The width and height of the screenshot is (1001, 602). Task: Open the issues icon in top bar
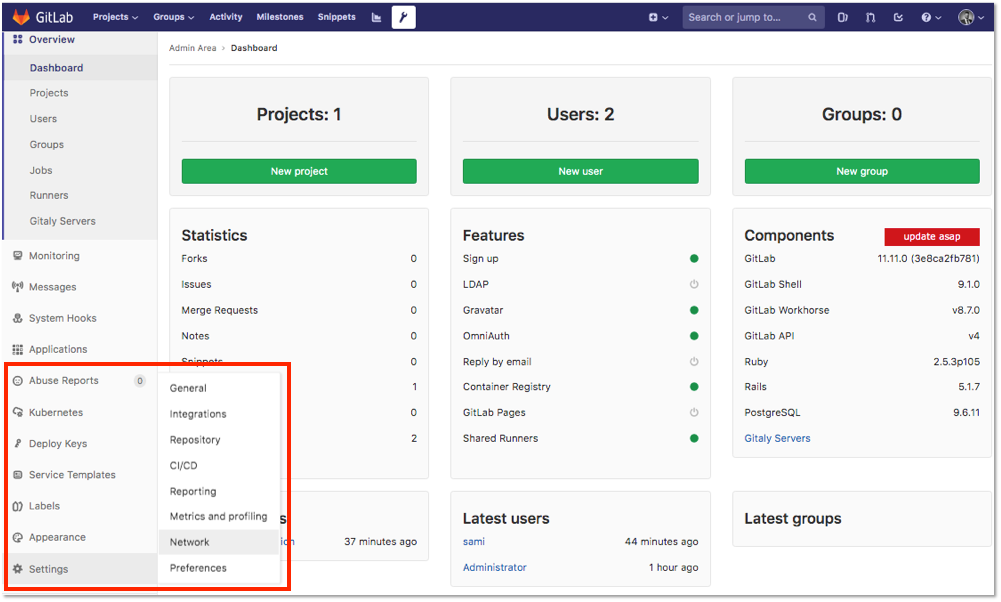click(843, 17)
